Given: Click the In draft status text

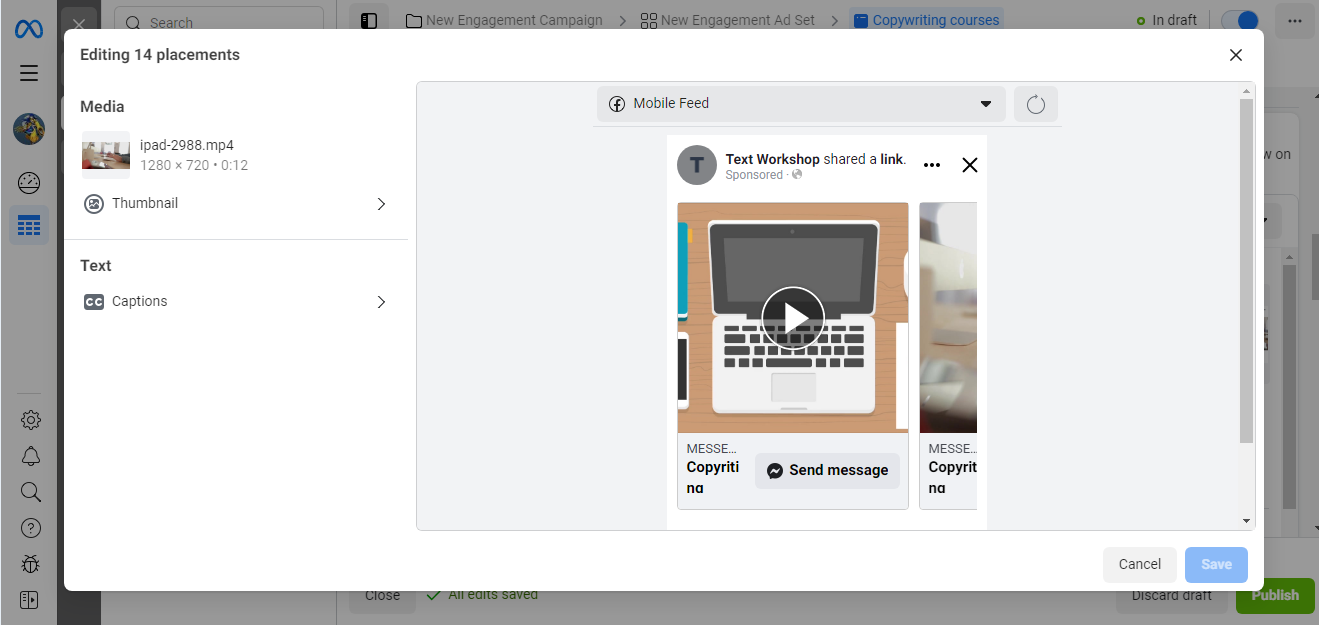Looking at the screenshot, I should coord(1174,20).
